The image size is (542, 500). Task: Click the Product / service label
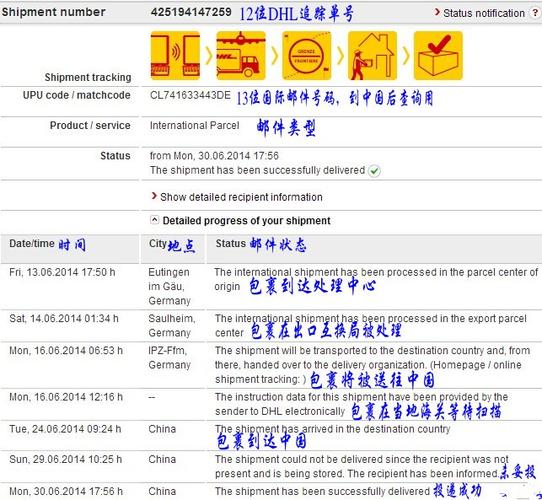point(90,125)
